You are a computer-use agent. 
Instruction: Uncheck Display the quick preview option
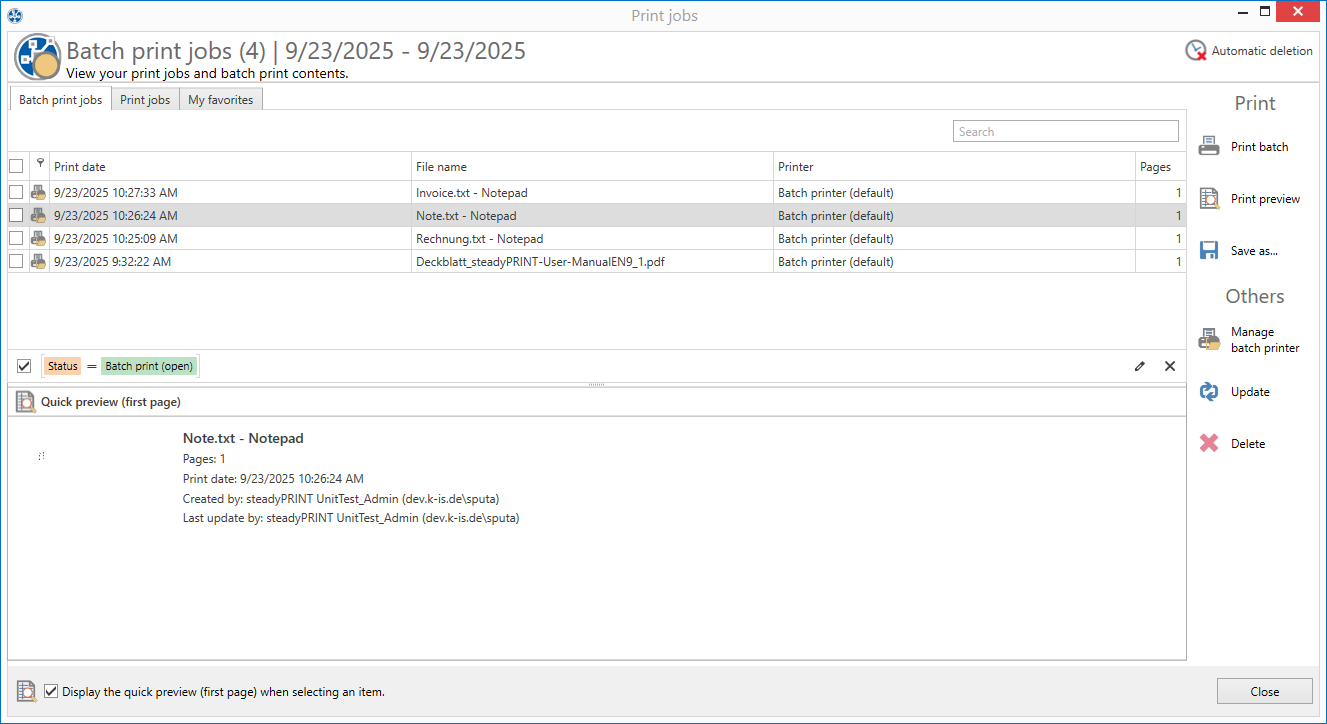coord(51,691)
